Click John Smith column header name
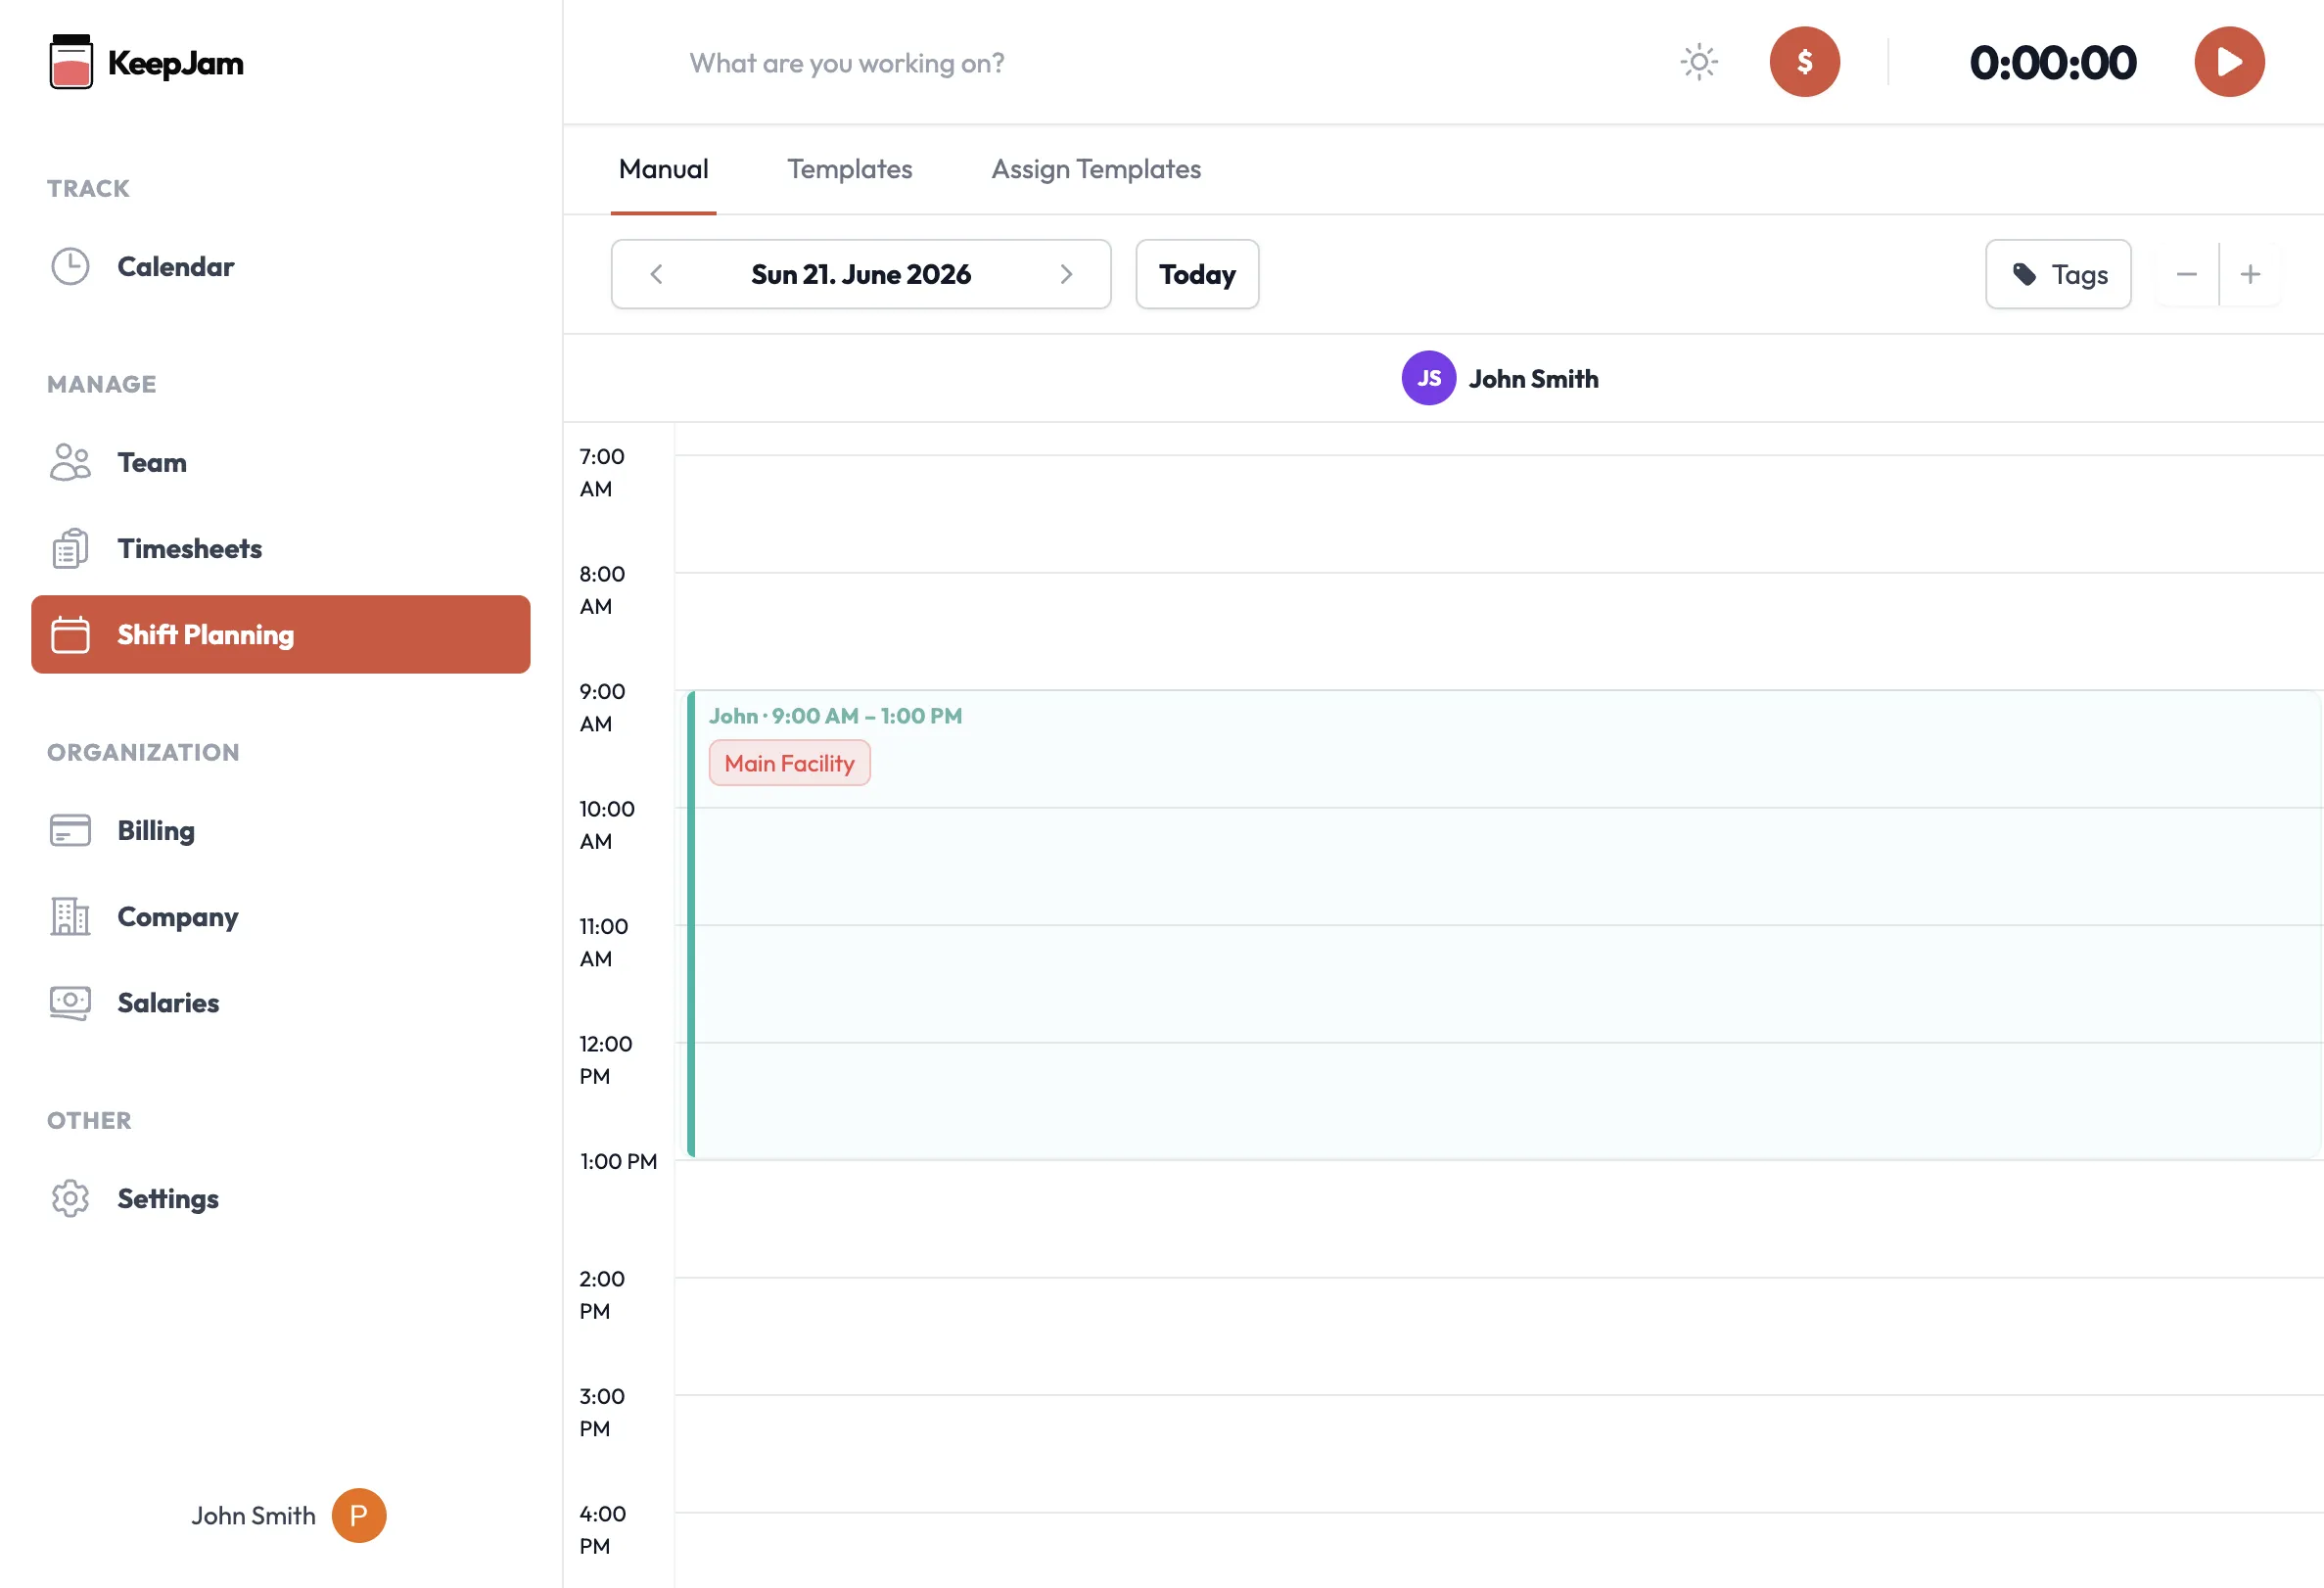Viewport: 2324px width, 1588px height. click(1533, 379)
